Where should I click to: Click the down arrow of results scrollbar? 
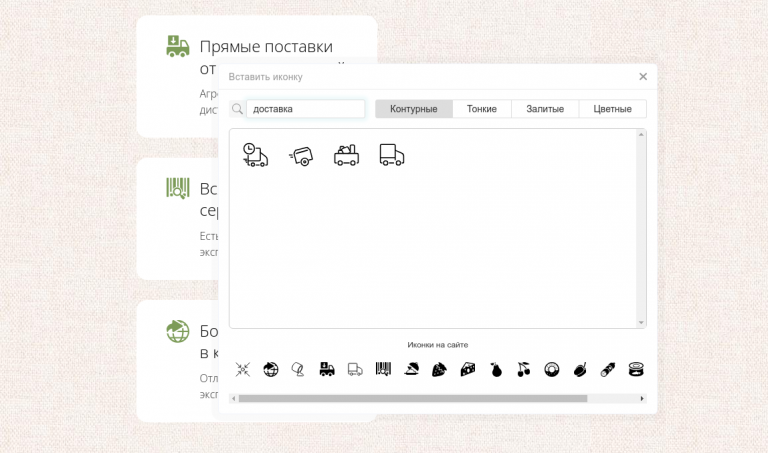pos(641,322)
